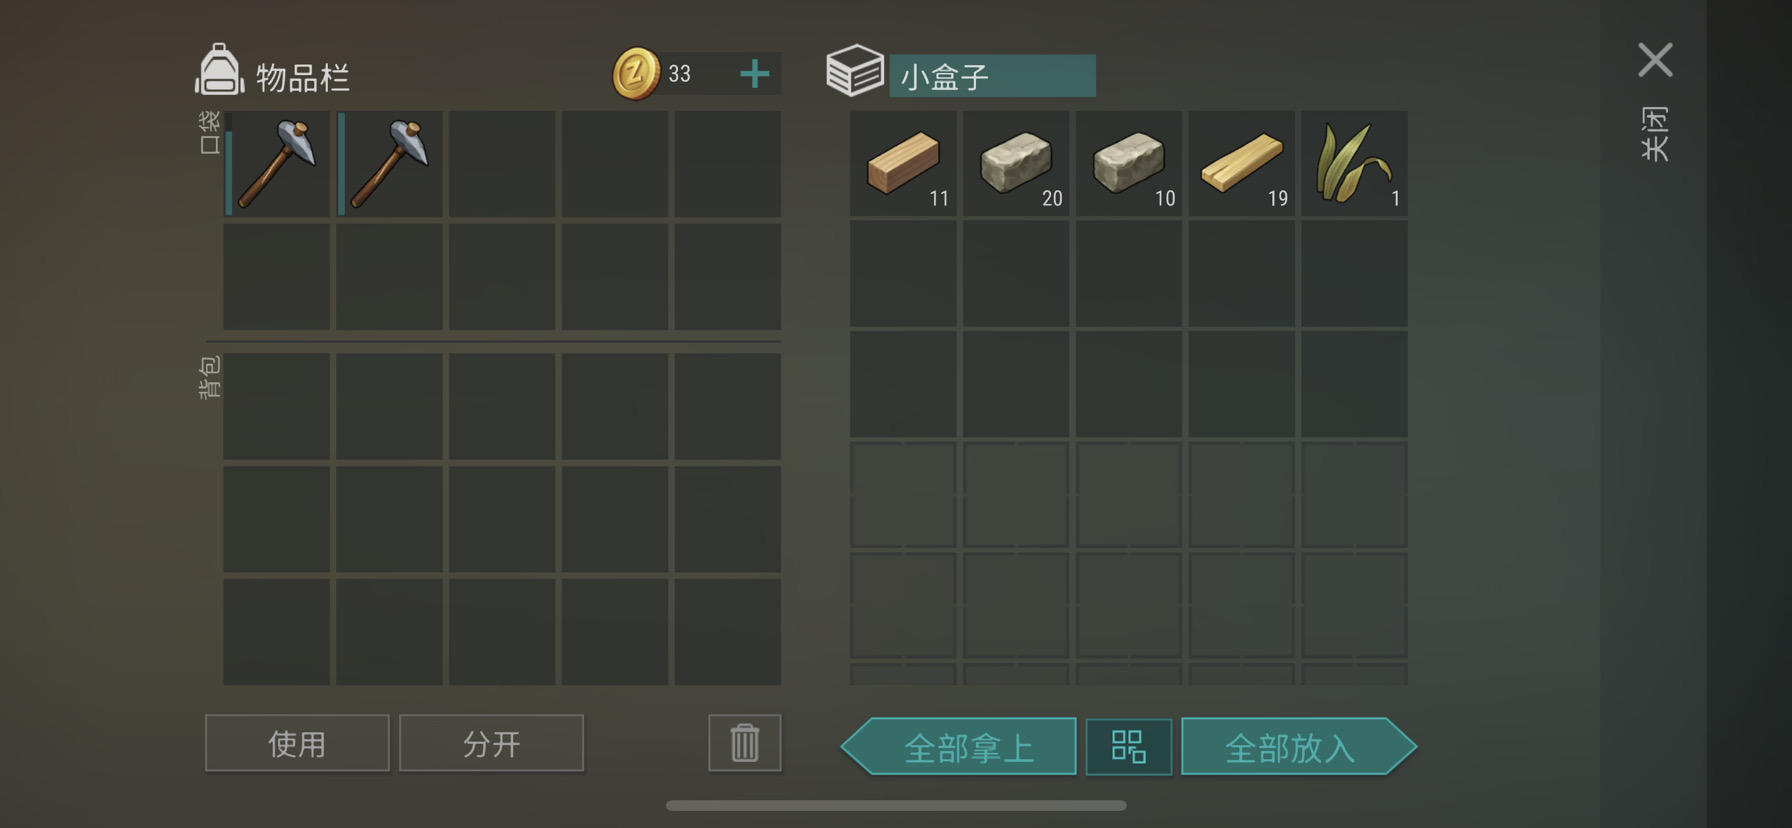This screenshot has height=828, width=1792.
Task: Pick the stone stack of 10
Action: [x=1129, y=163]
